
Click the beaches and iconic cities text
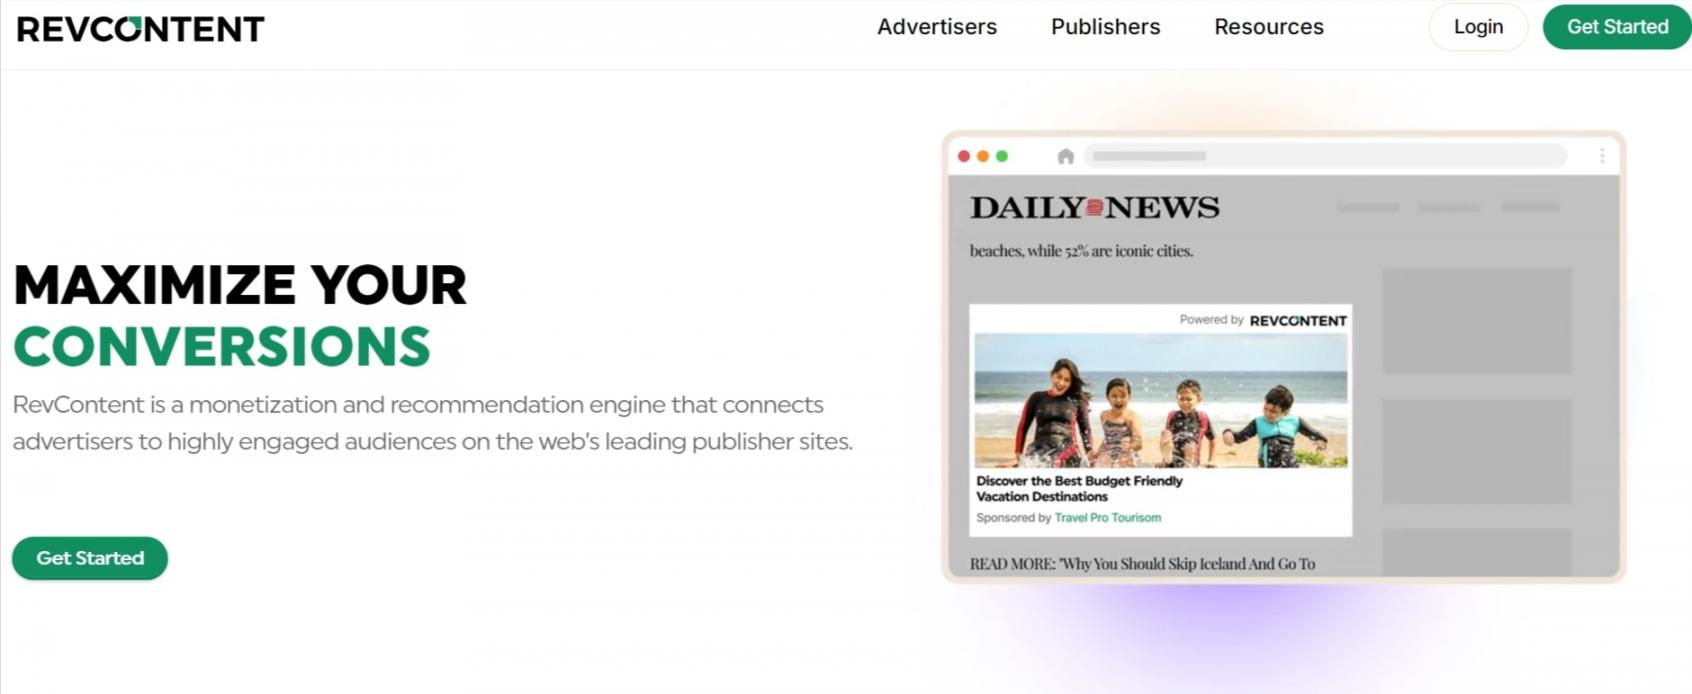[1081, 251]
